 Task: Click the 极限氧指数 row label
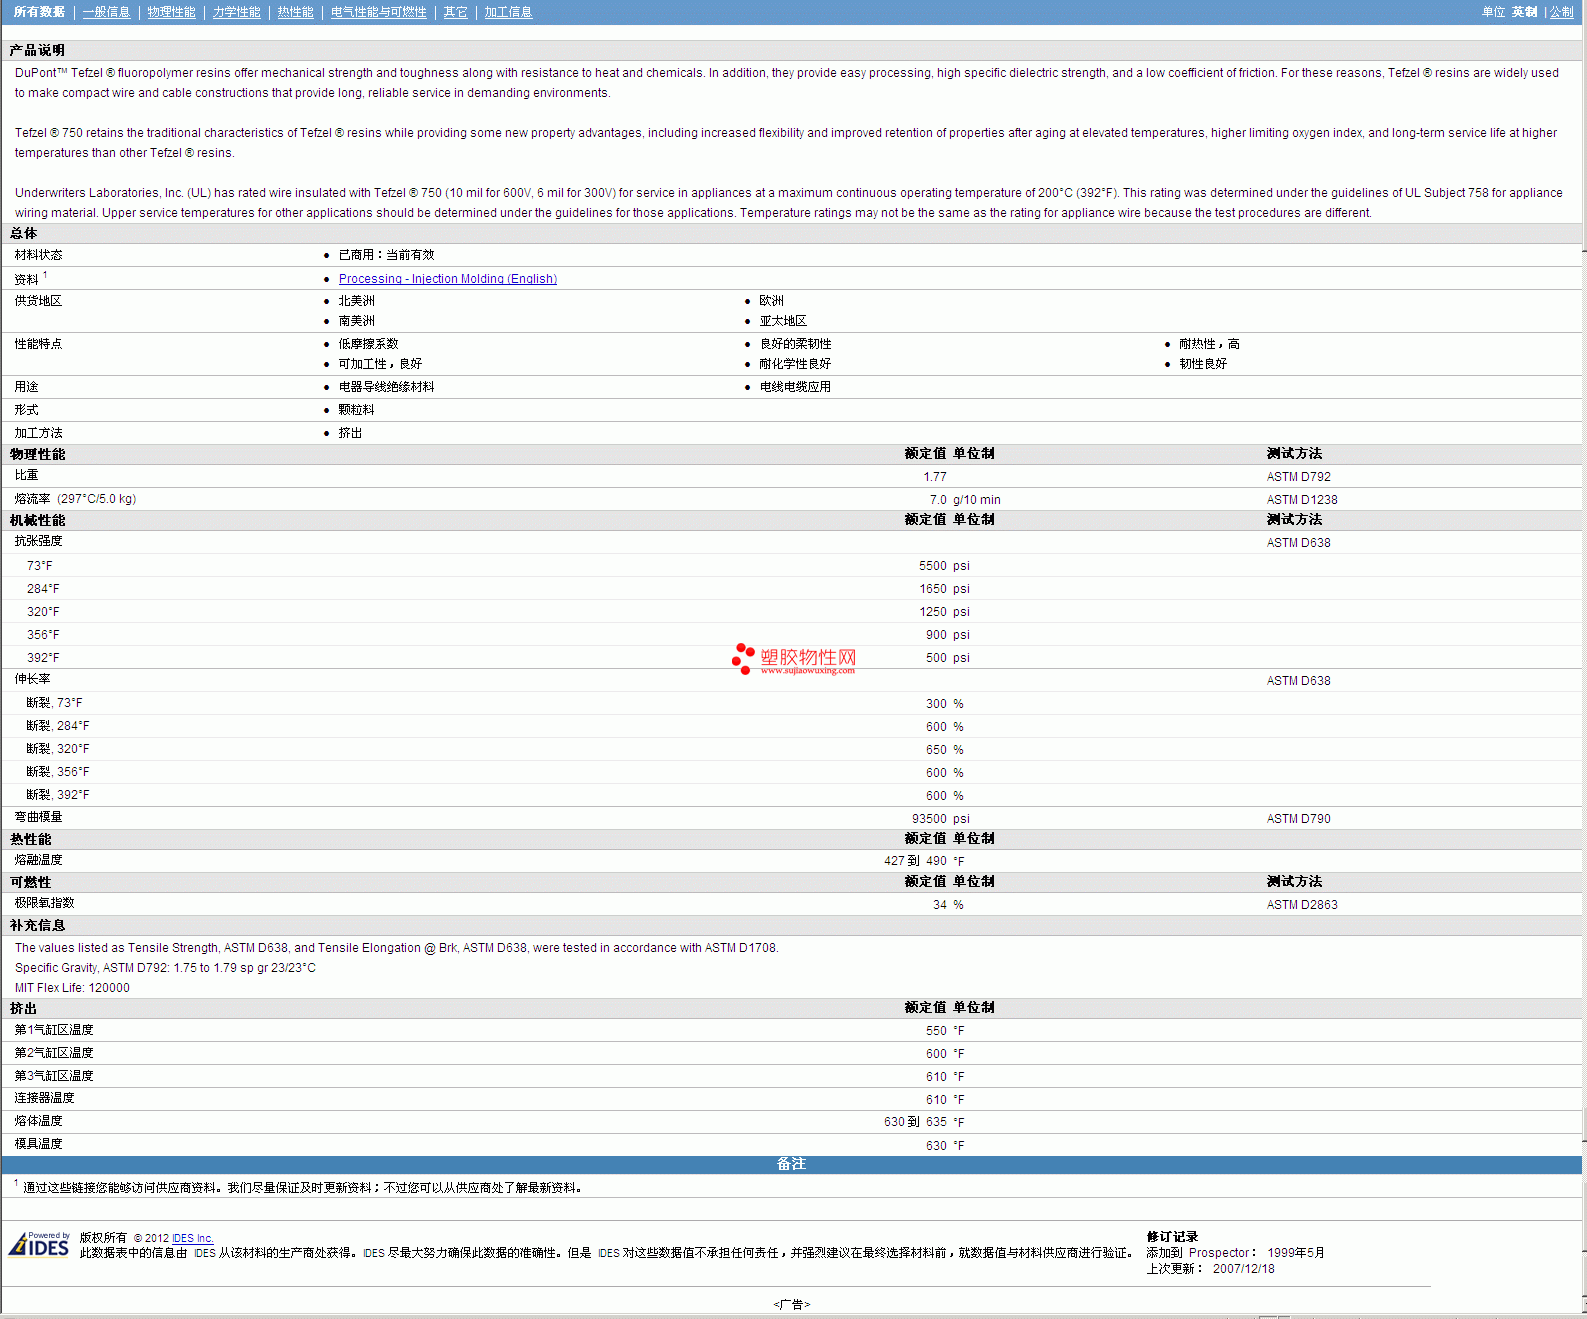[44, 903]
